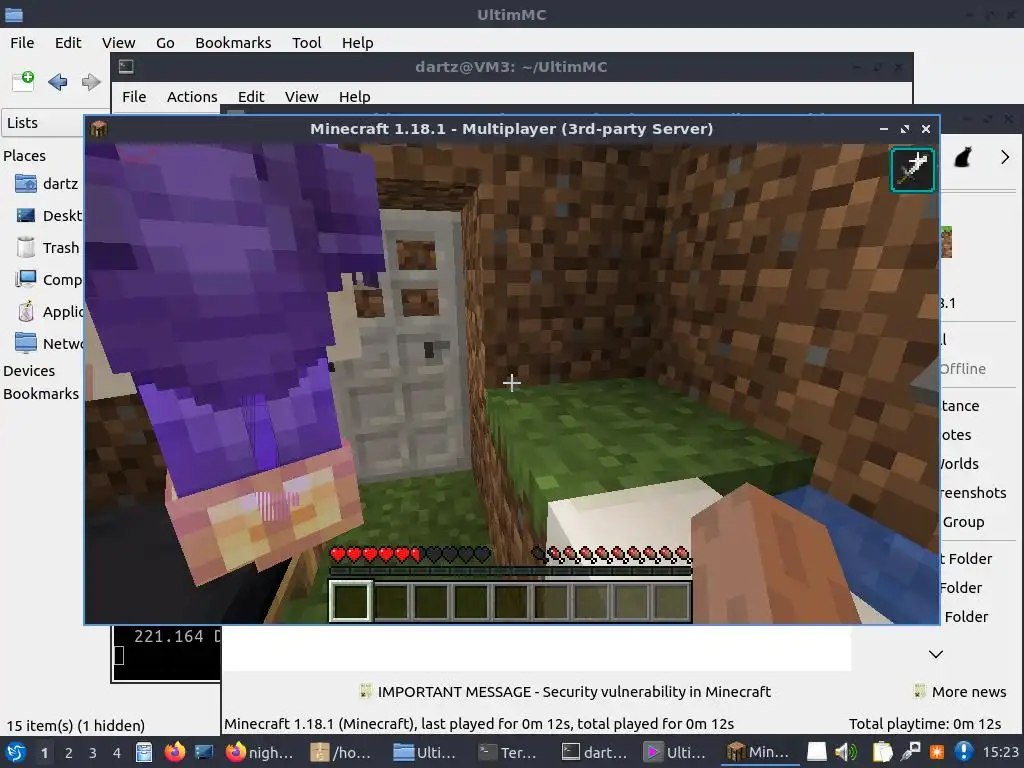Viewport: 1024px width, 768px height.
Task: Expand UltimMC toolbar overflow arrow
Action: click(1005, 157)
